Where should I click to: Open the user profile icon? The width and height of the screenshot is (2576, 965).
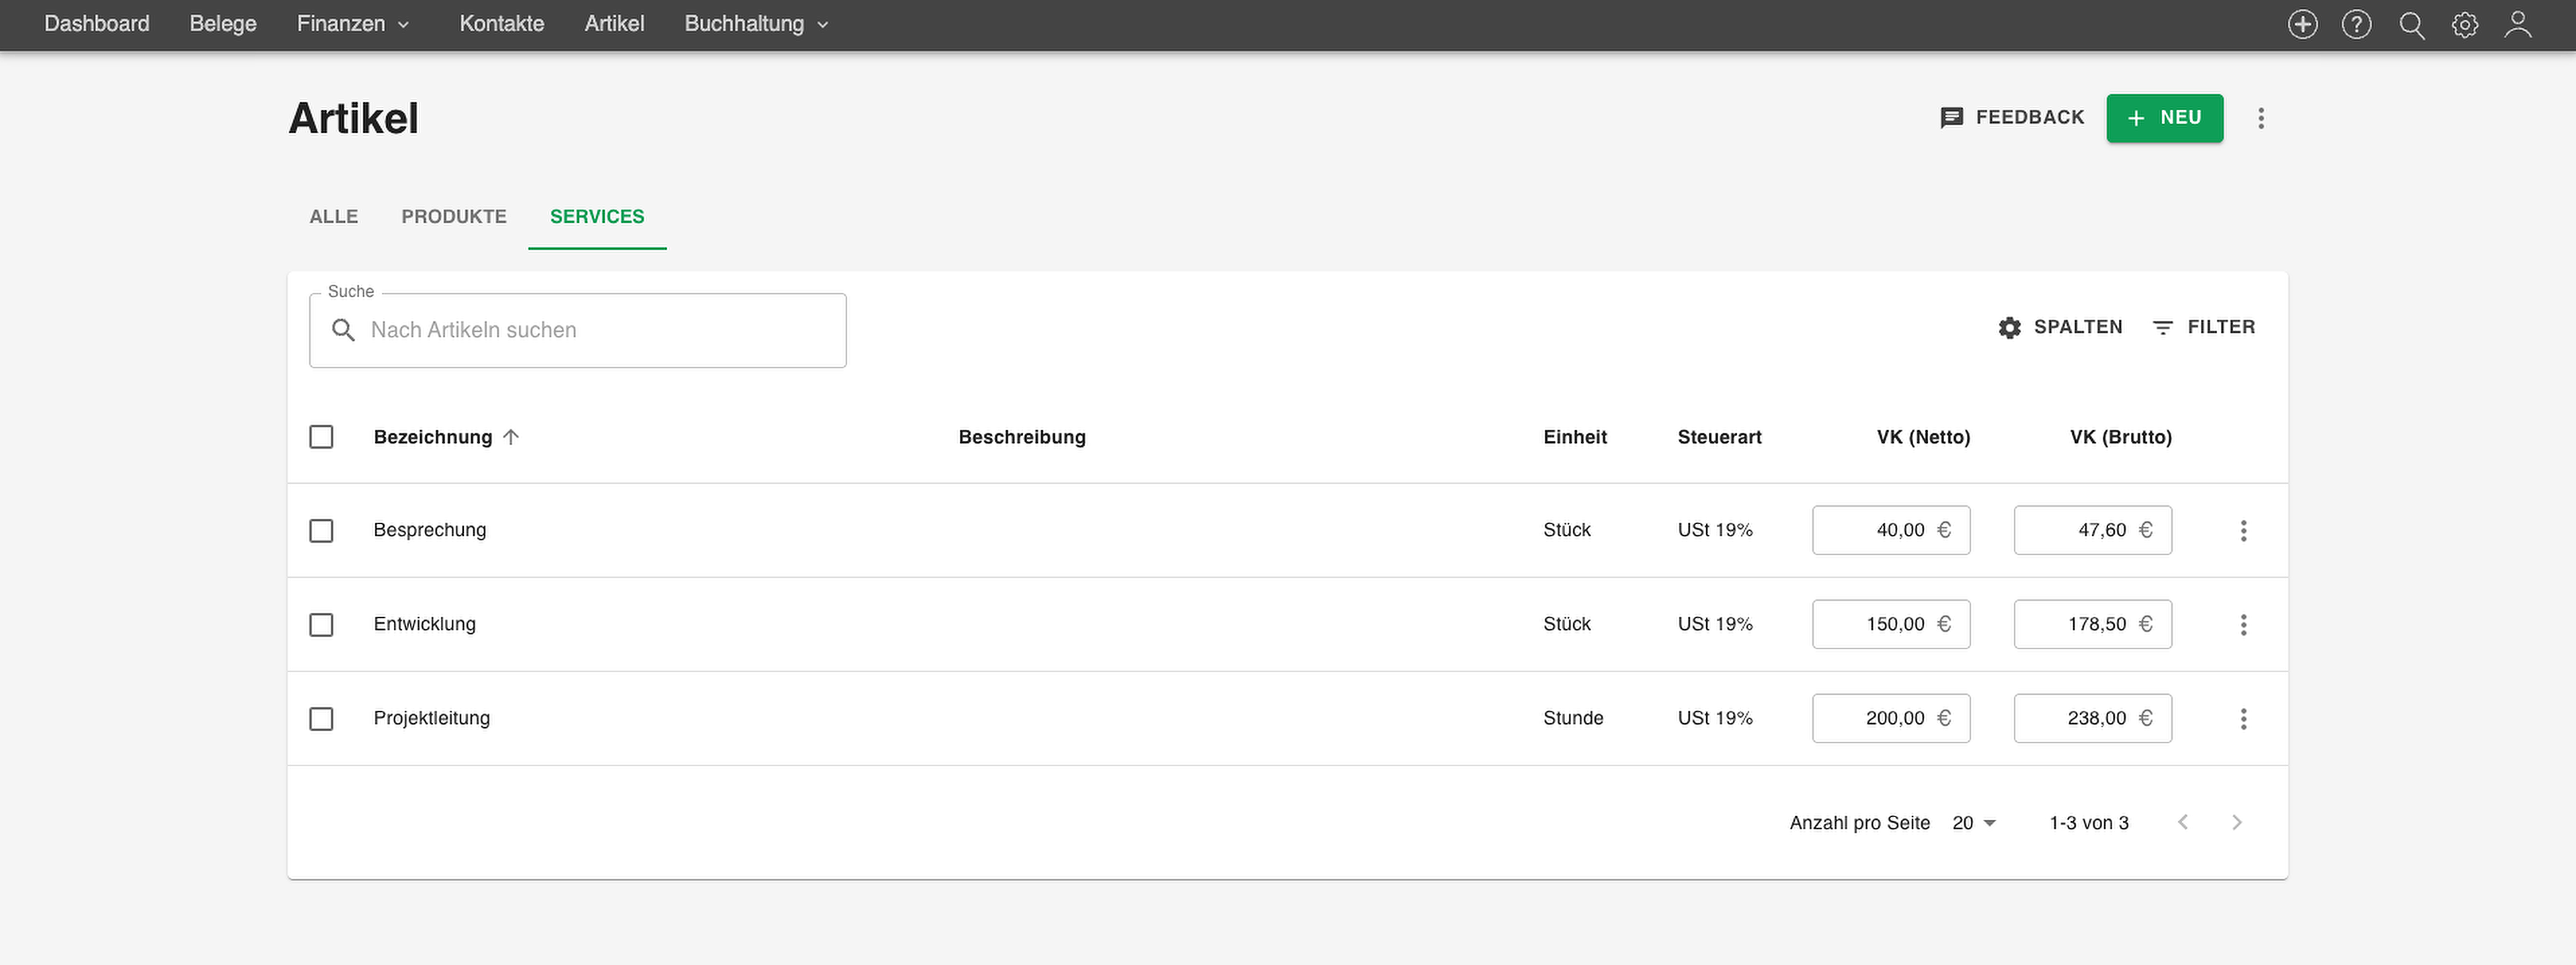tap(2518, 24)
